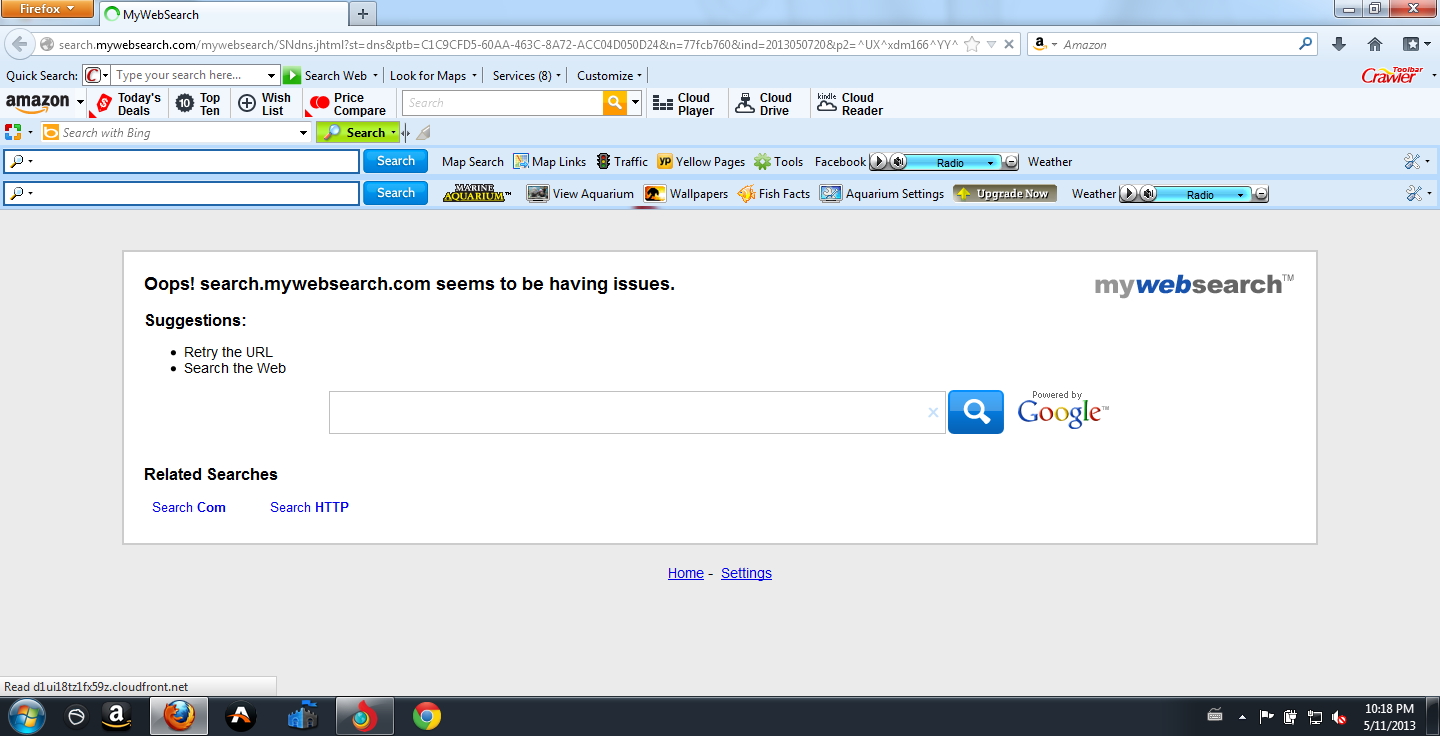1440x736 pixels.
Task: Clear the page search box with the X
Action: (933, 412)
